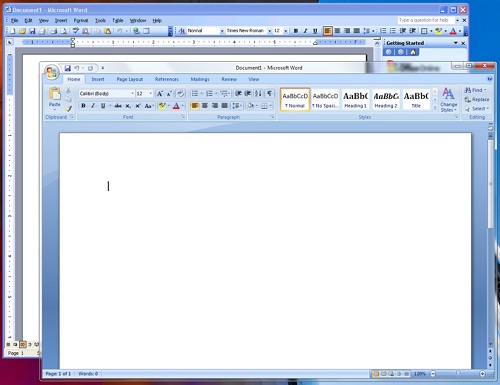Click the Cut scissors icon in Clipboard group
500x385 pixels.
68,91
